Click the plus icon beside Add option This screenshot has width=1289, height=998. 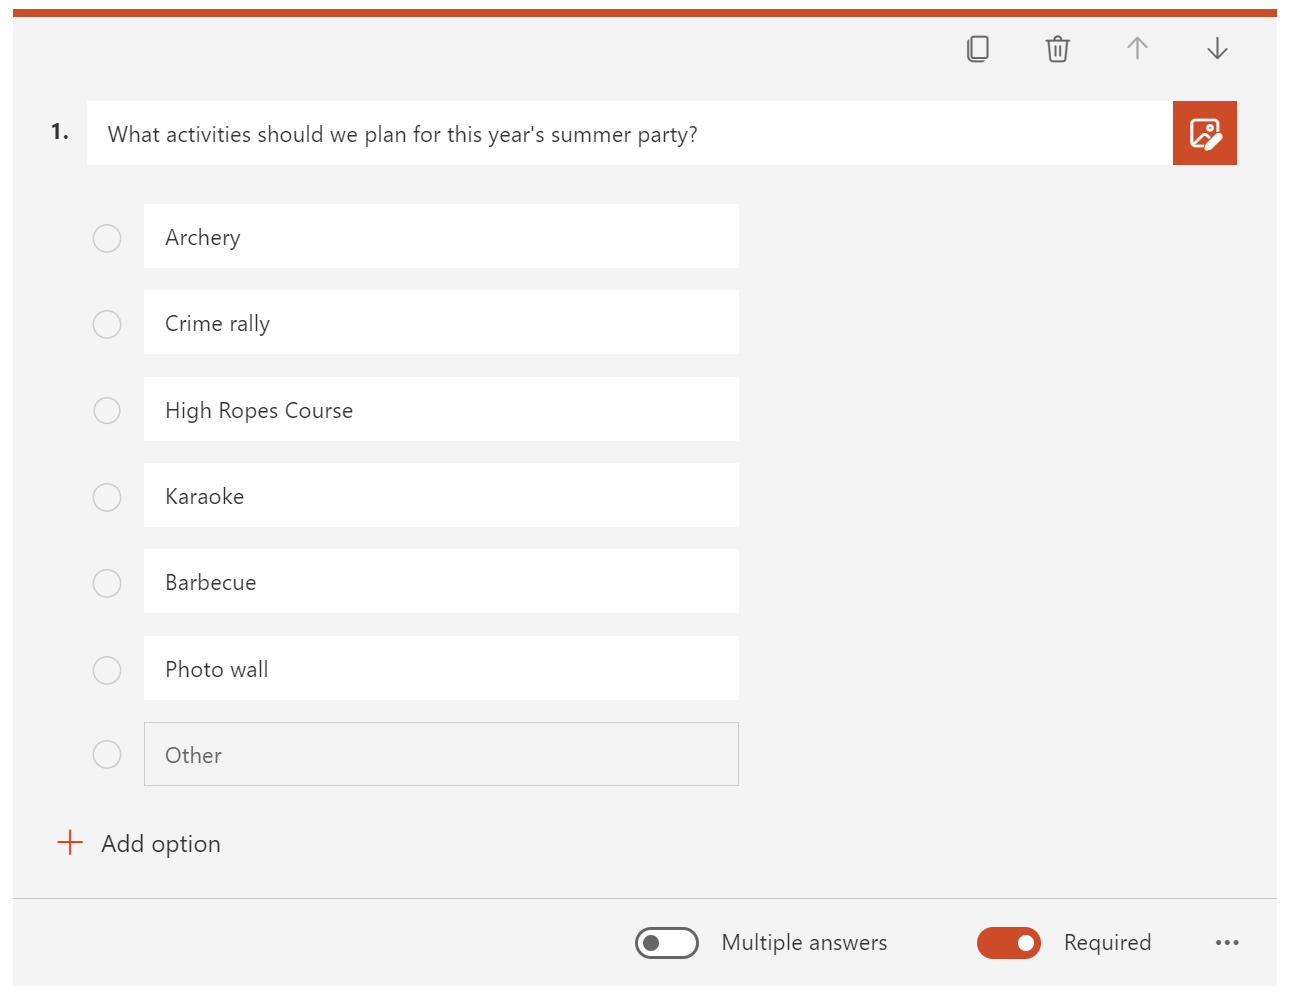(70, 843)
